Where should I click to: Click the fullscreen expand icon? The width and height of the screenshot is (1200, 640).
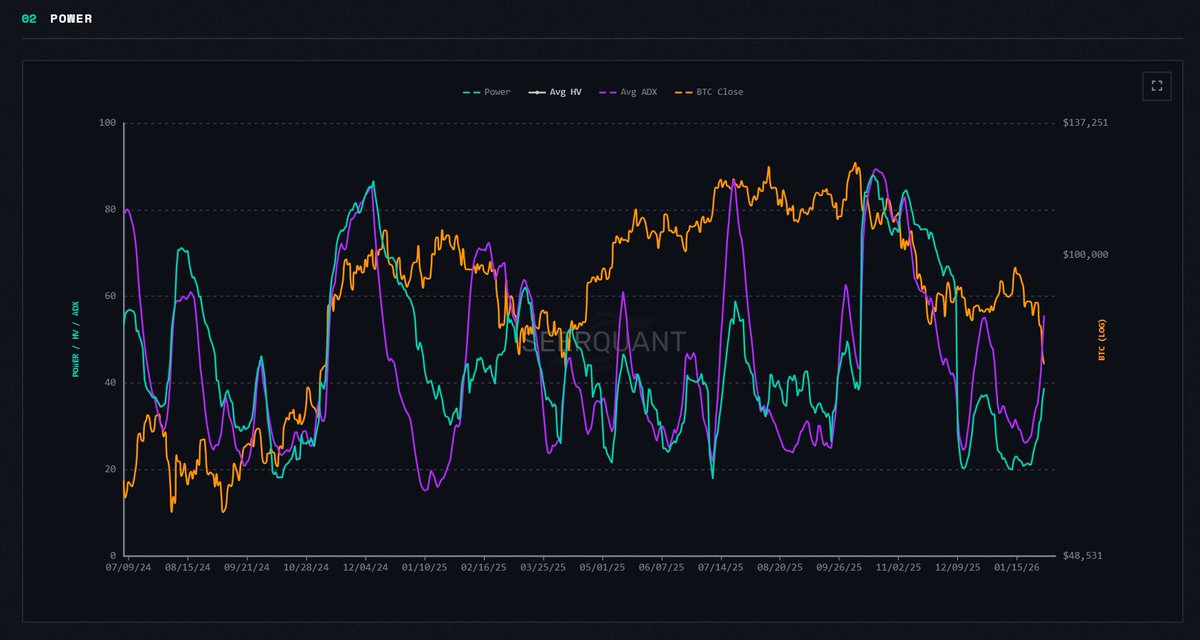point(1156,86)
